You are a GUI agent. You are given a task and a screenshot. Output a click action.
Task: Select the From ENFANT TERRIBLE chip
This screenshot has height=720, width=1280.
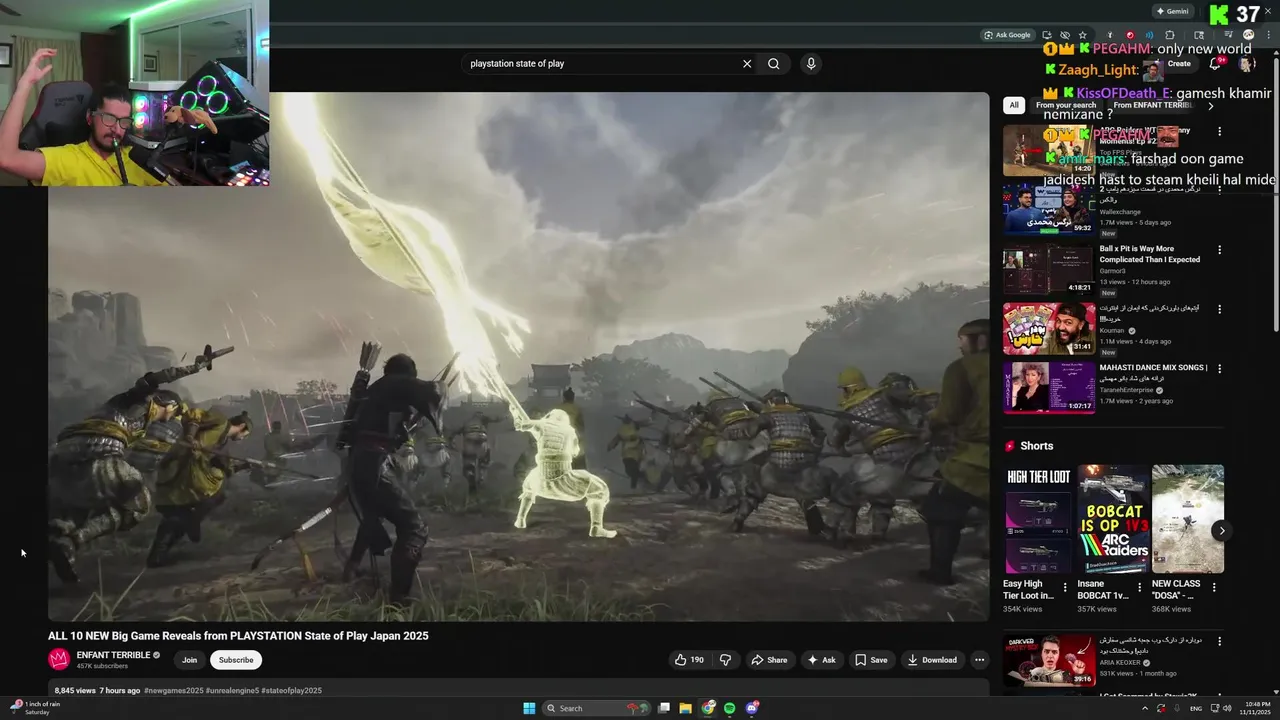coord(1152,105)
